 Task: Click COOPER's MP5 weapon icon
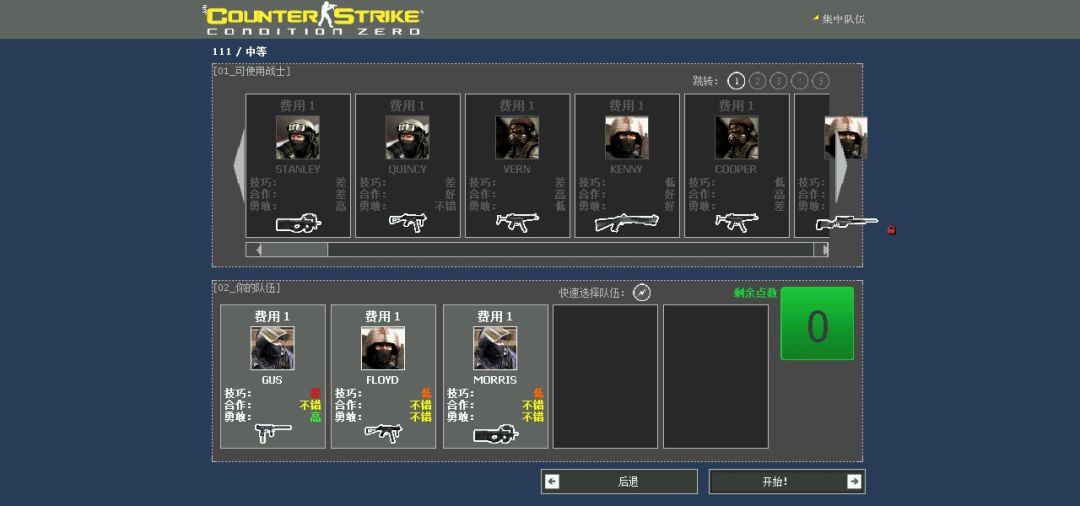point(736,222)
